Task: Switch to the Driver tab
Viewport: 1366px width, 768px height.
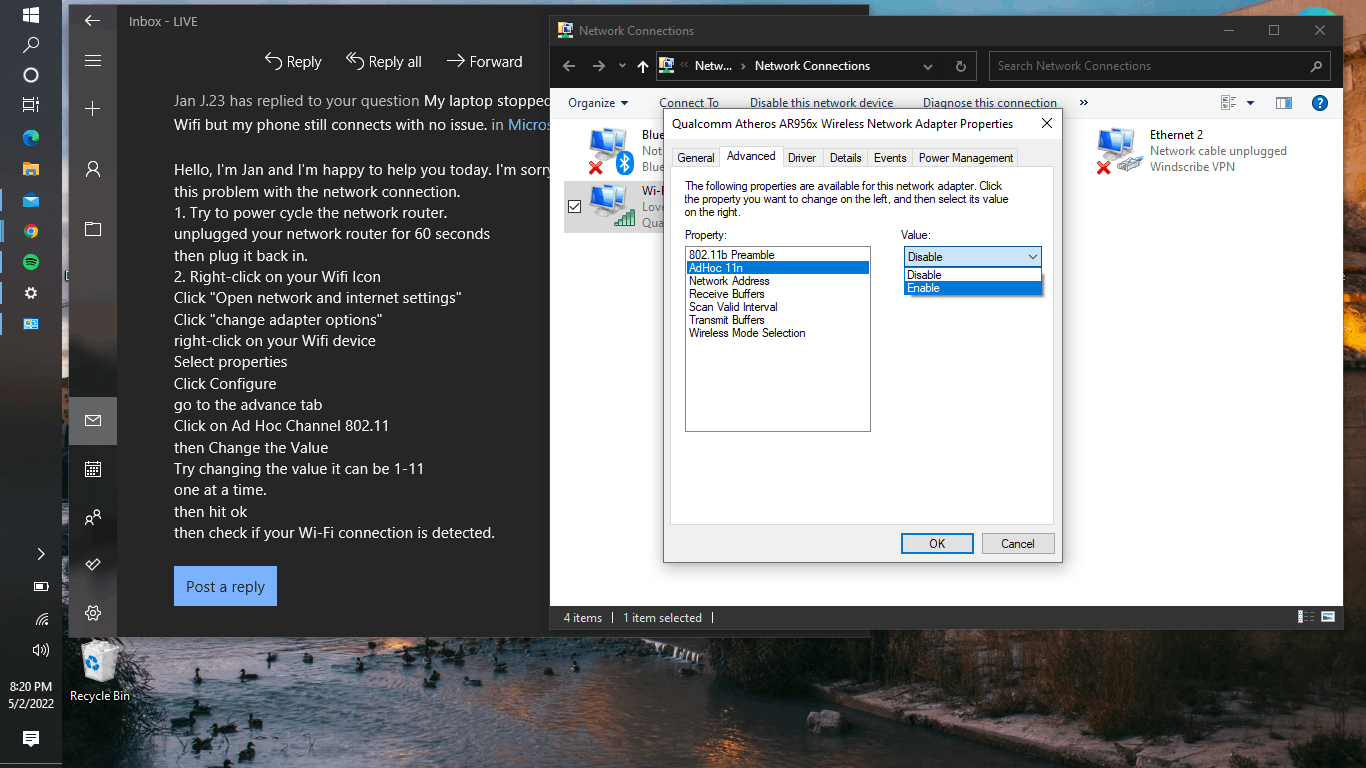Action: pyautogui.click(x=802, y=158)
